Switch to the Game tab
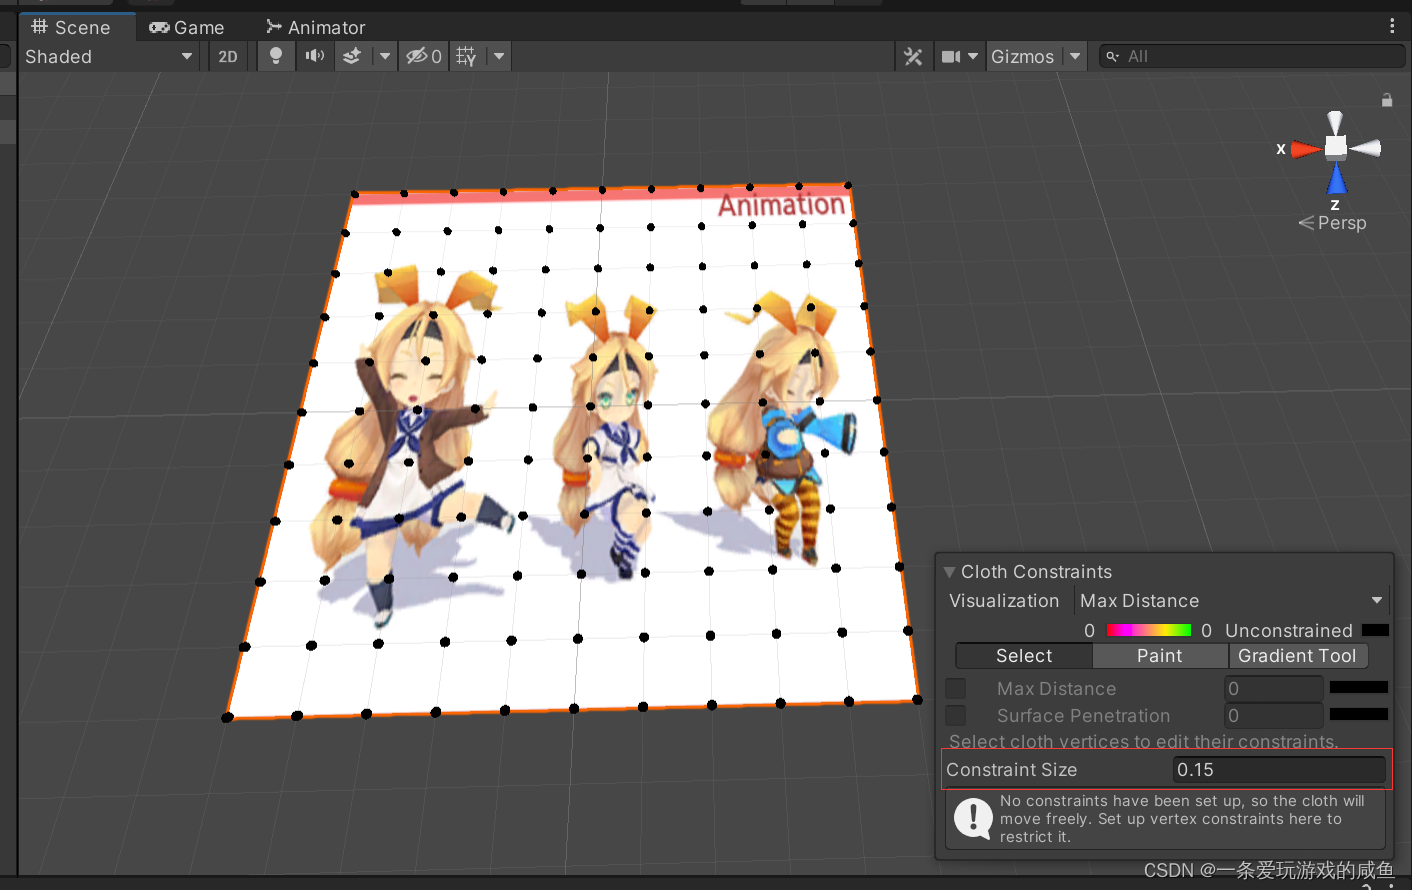This screenshot has width=1412, height=890. (187, 27)
